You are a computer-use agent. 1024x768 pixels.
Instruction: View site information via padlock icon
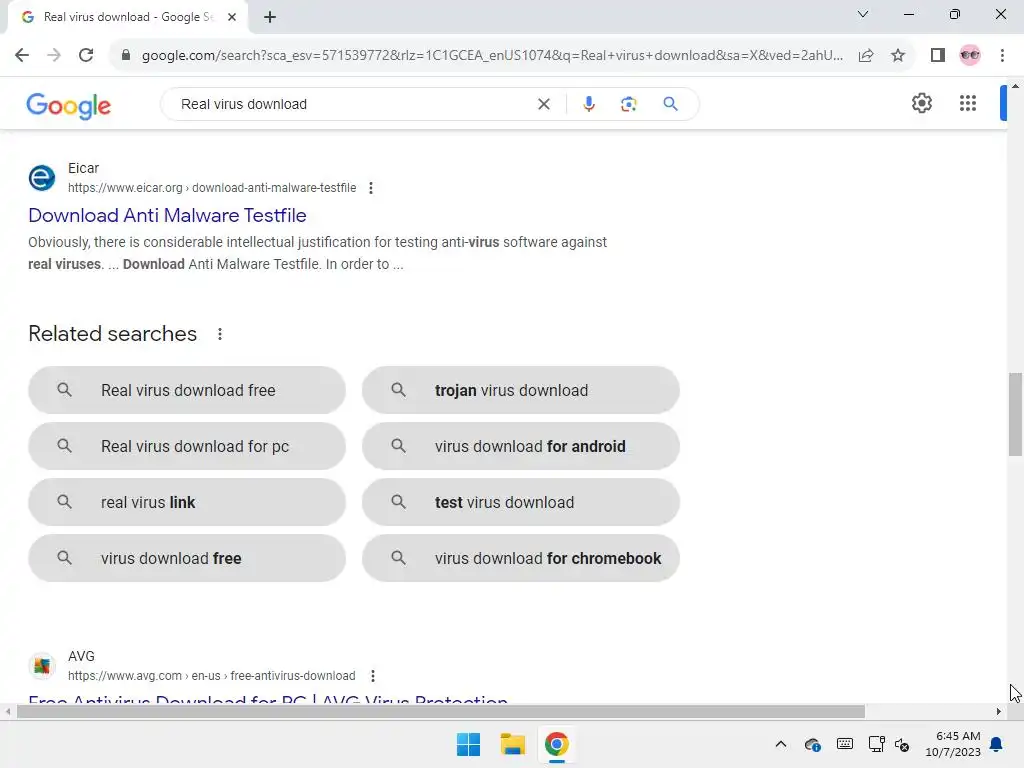(x=126, y=56)
